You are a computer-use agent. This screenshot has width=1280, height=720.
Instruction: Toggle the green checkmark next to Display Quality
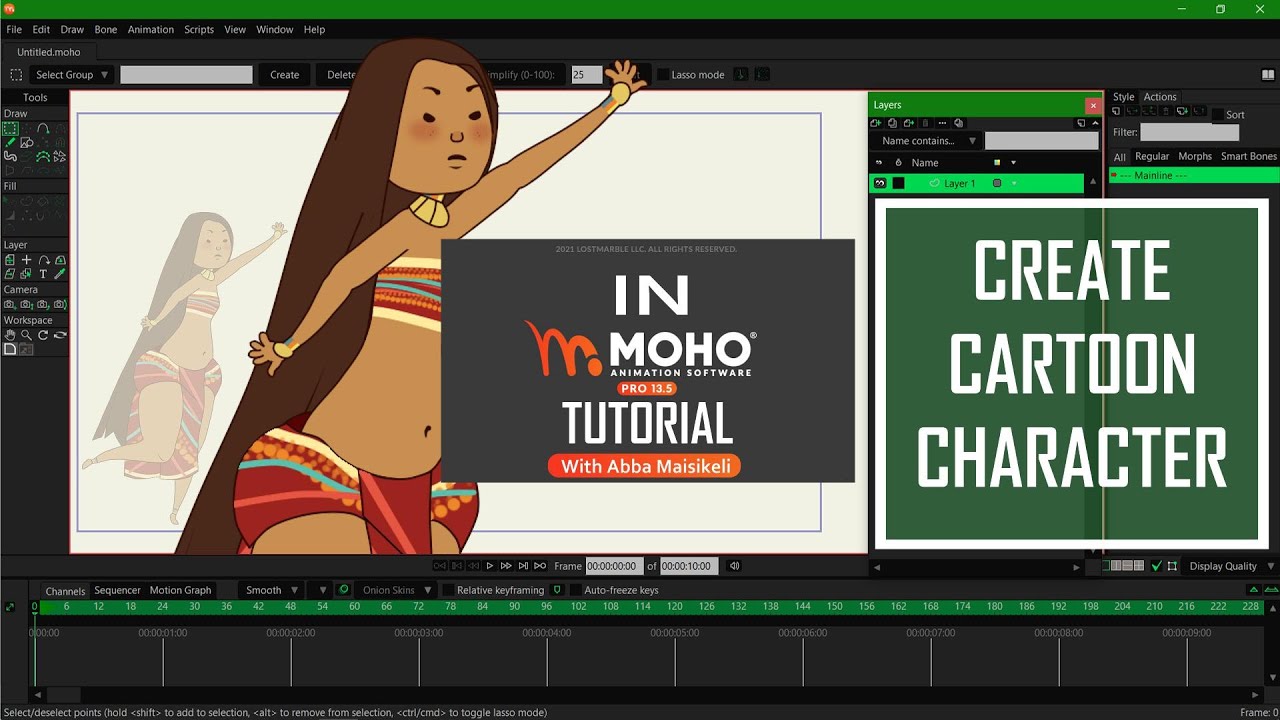point(1157,566)
